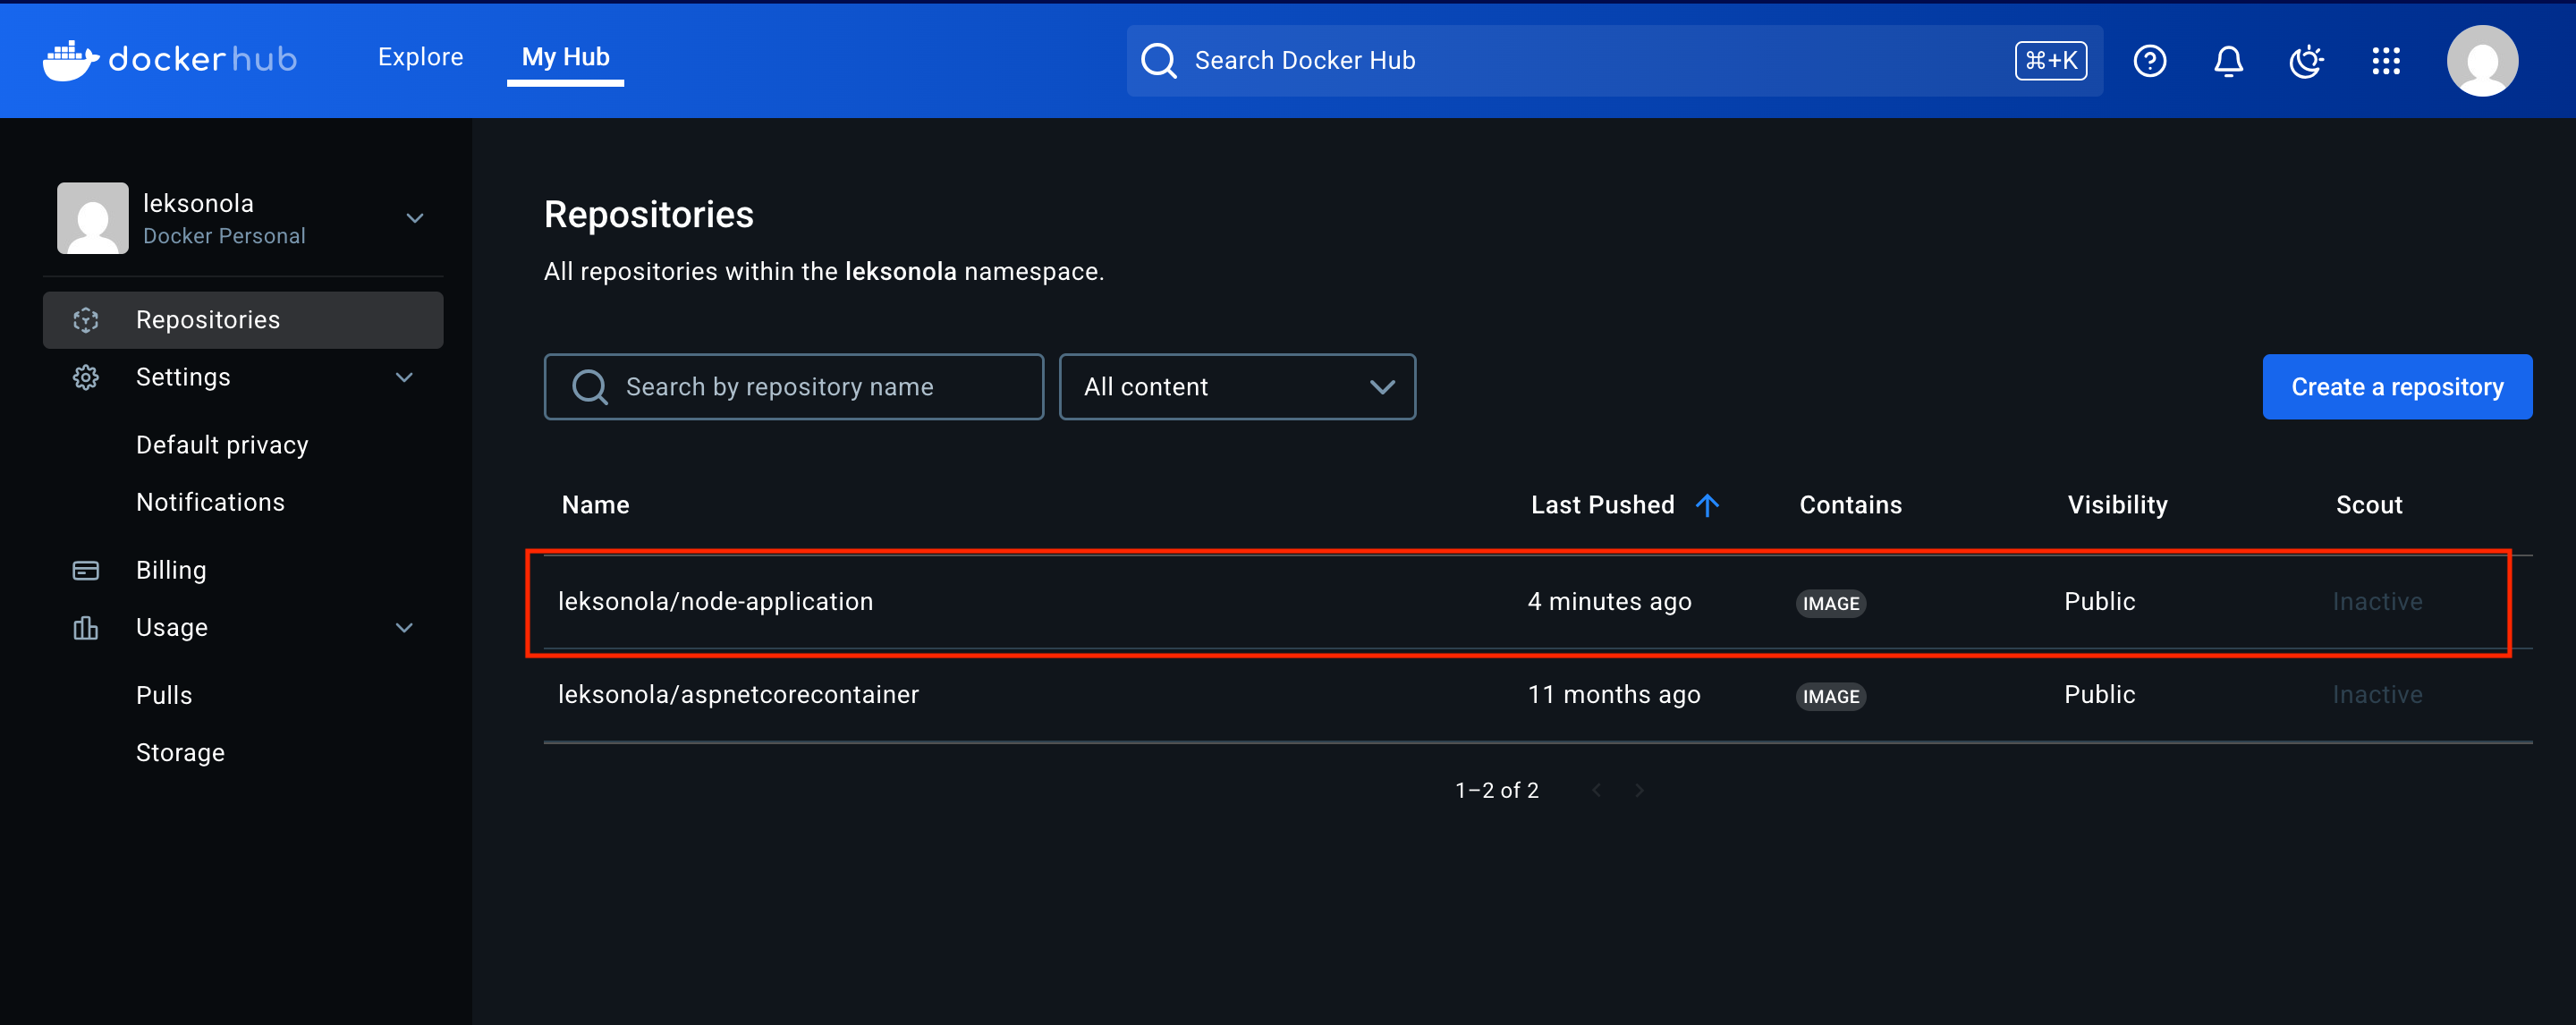The image size is (2576, 1025).
Task: Open the user profile avatar in header
Action: (x=2482, y=61)
